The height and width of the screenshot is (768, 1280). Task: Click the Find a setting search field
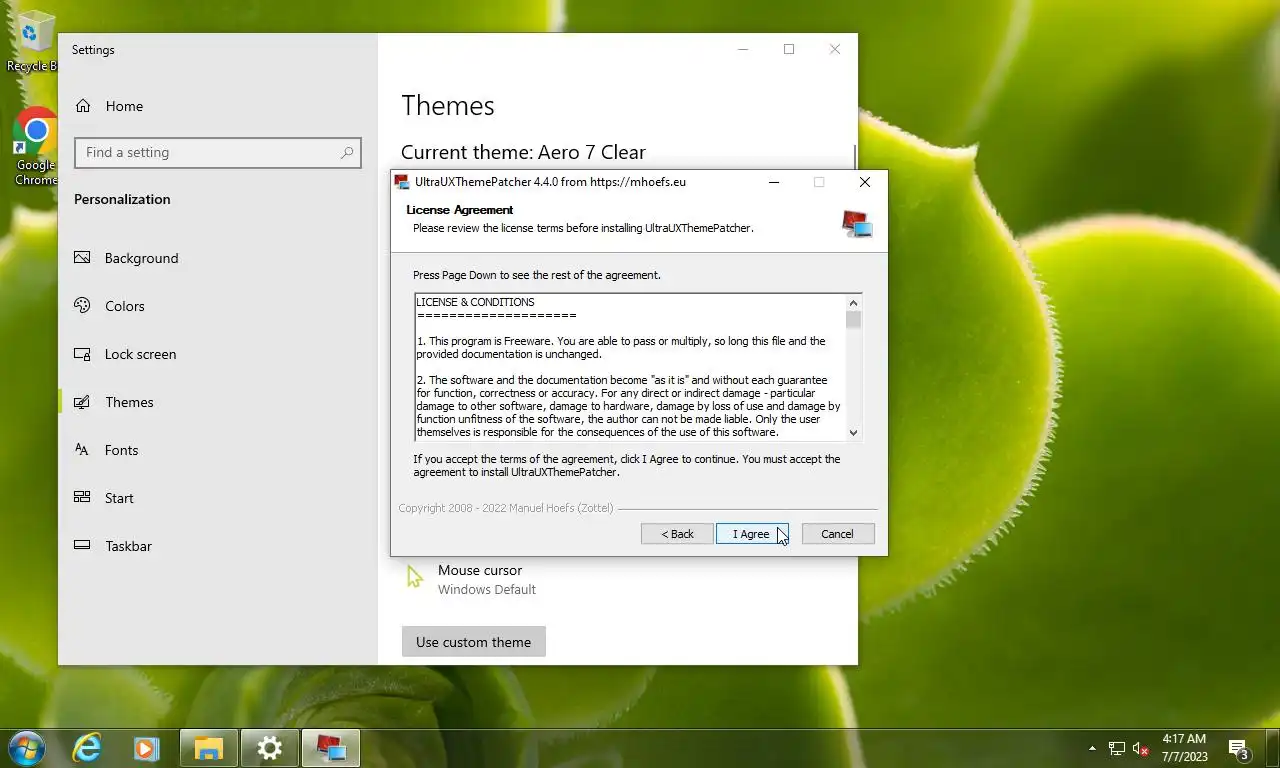pos(218,152)
